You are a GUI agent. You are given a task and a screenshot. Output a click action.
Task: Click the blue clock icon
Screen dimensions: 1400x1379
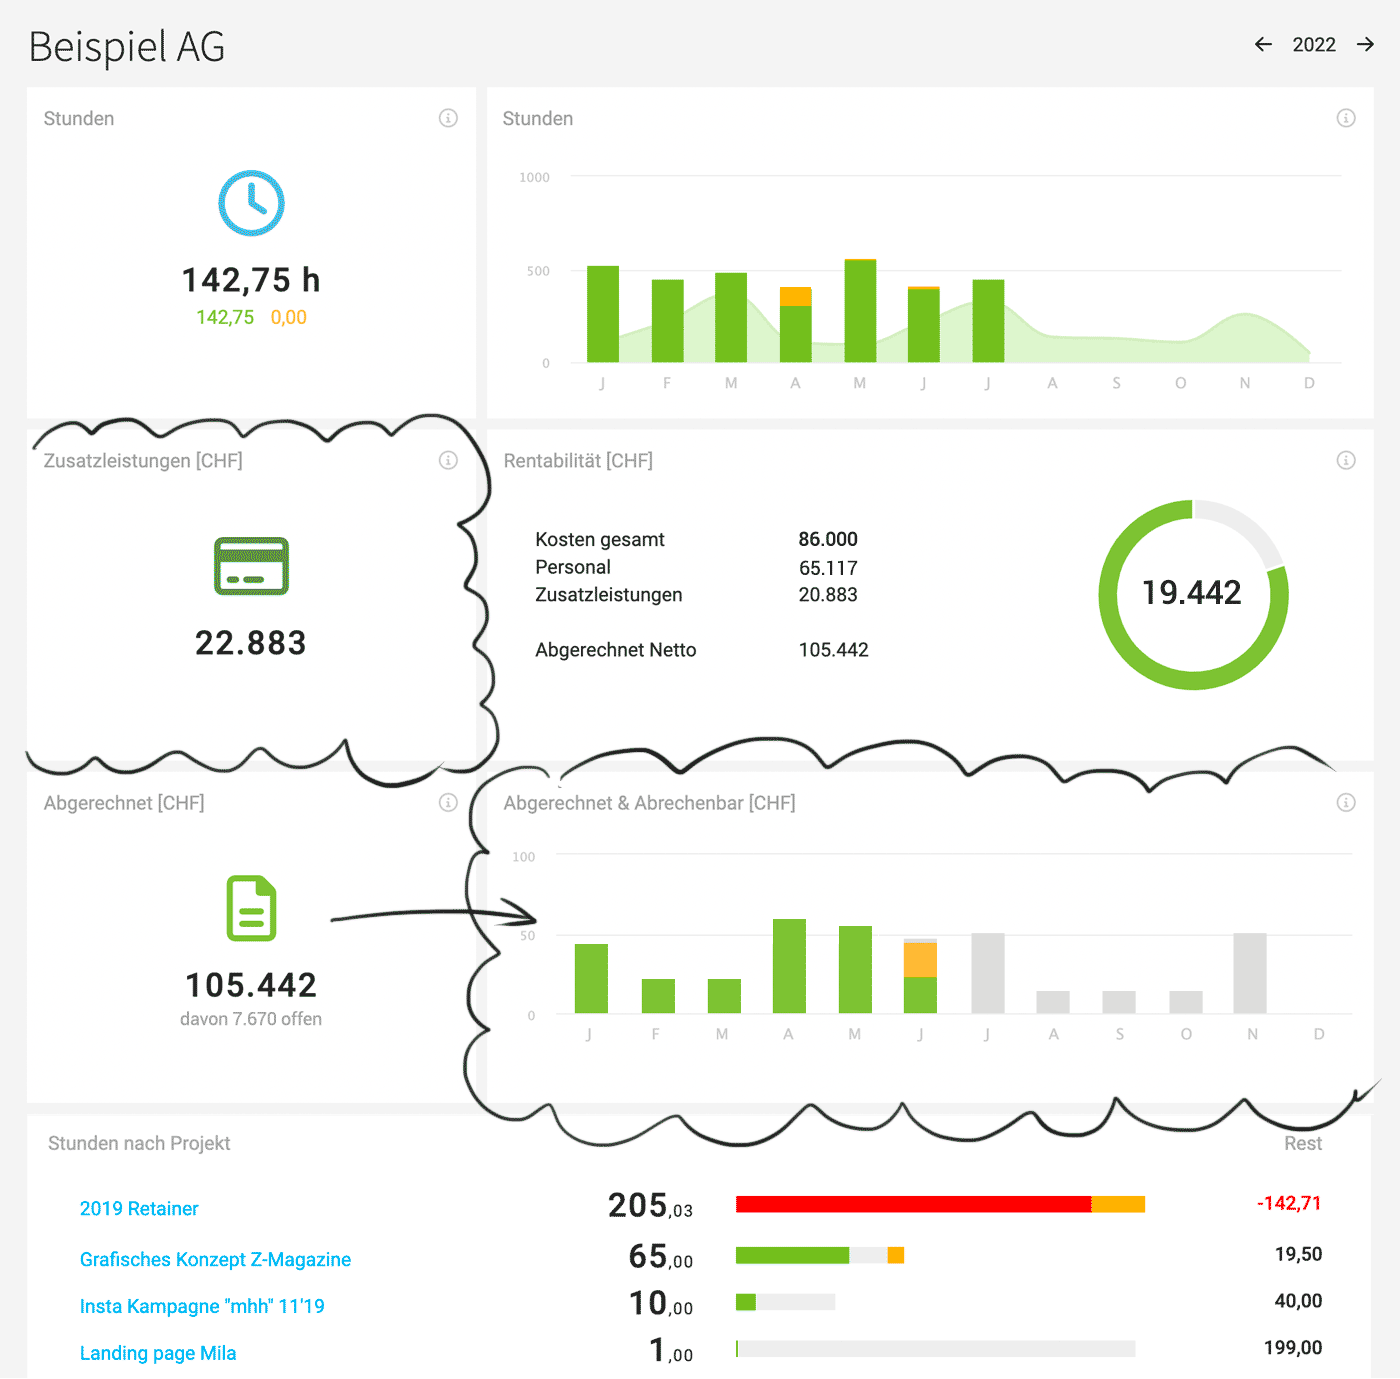point(251,203)
